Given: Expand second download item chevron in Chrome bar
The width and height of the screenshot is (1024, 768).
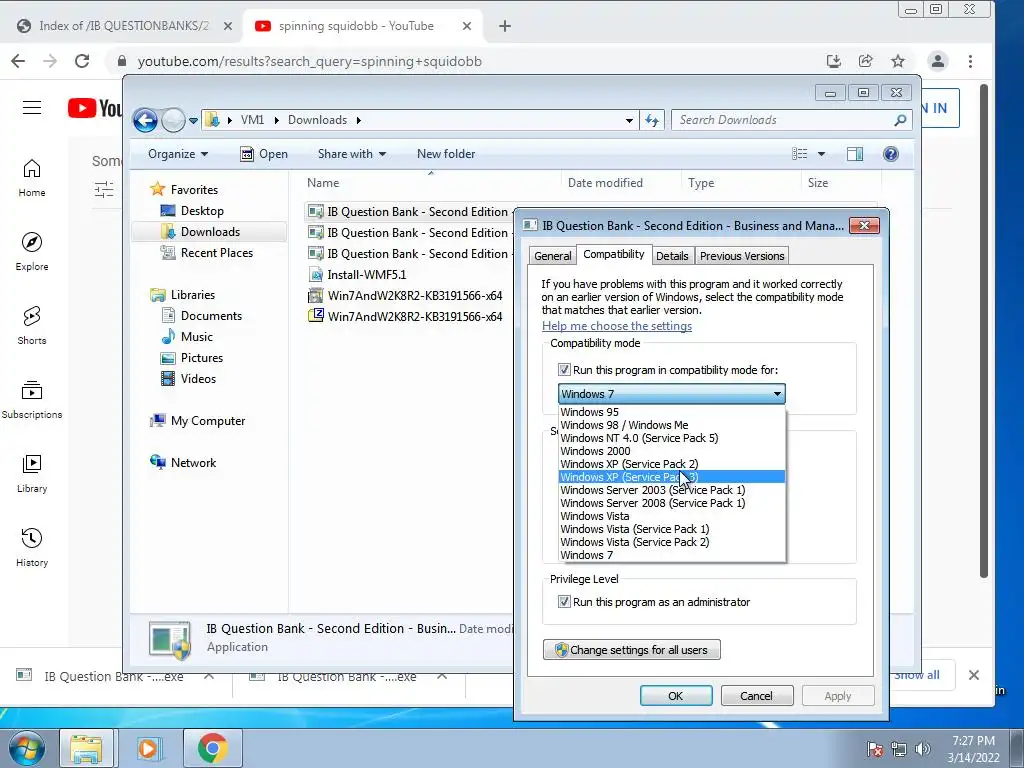Looking at the screenshot, I should tap(442, 676).
